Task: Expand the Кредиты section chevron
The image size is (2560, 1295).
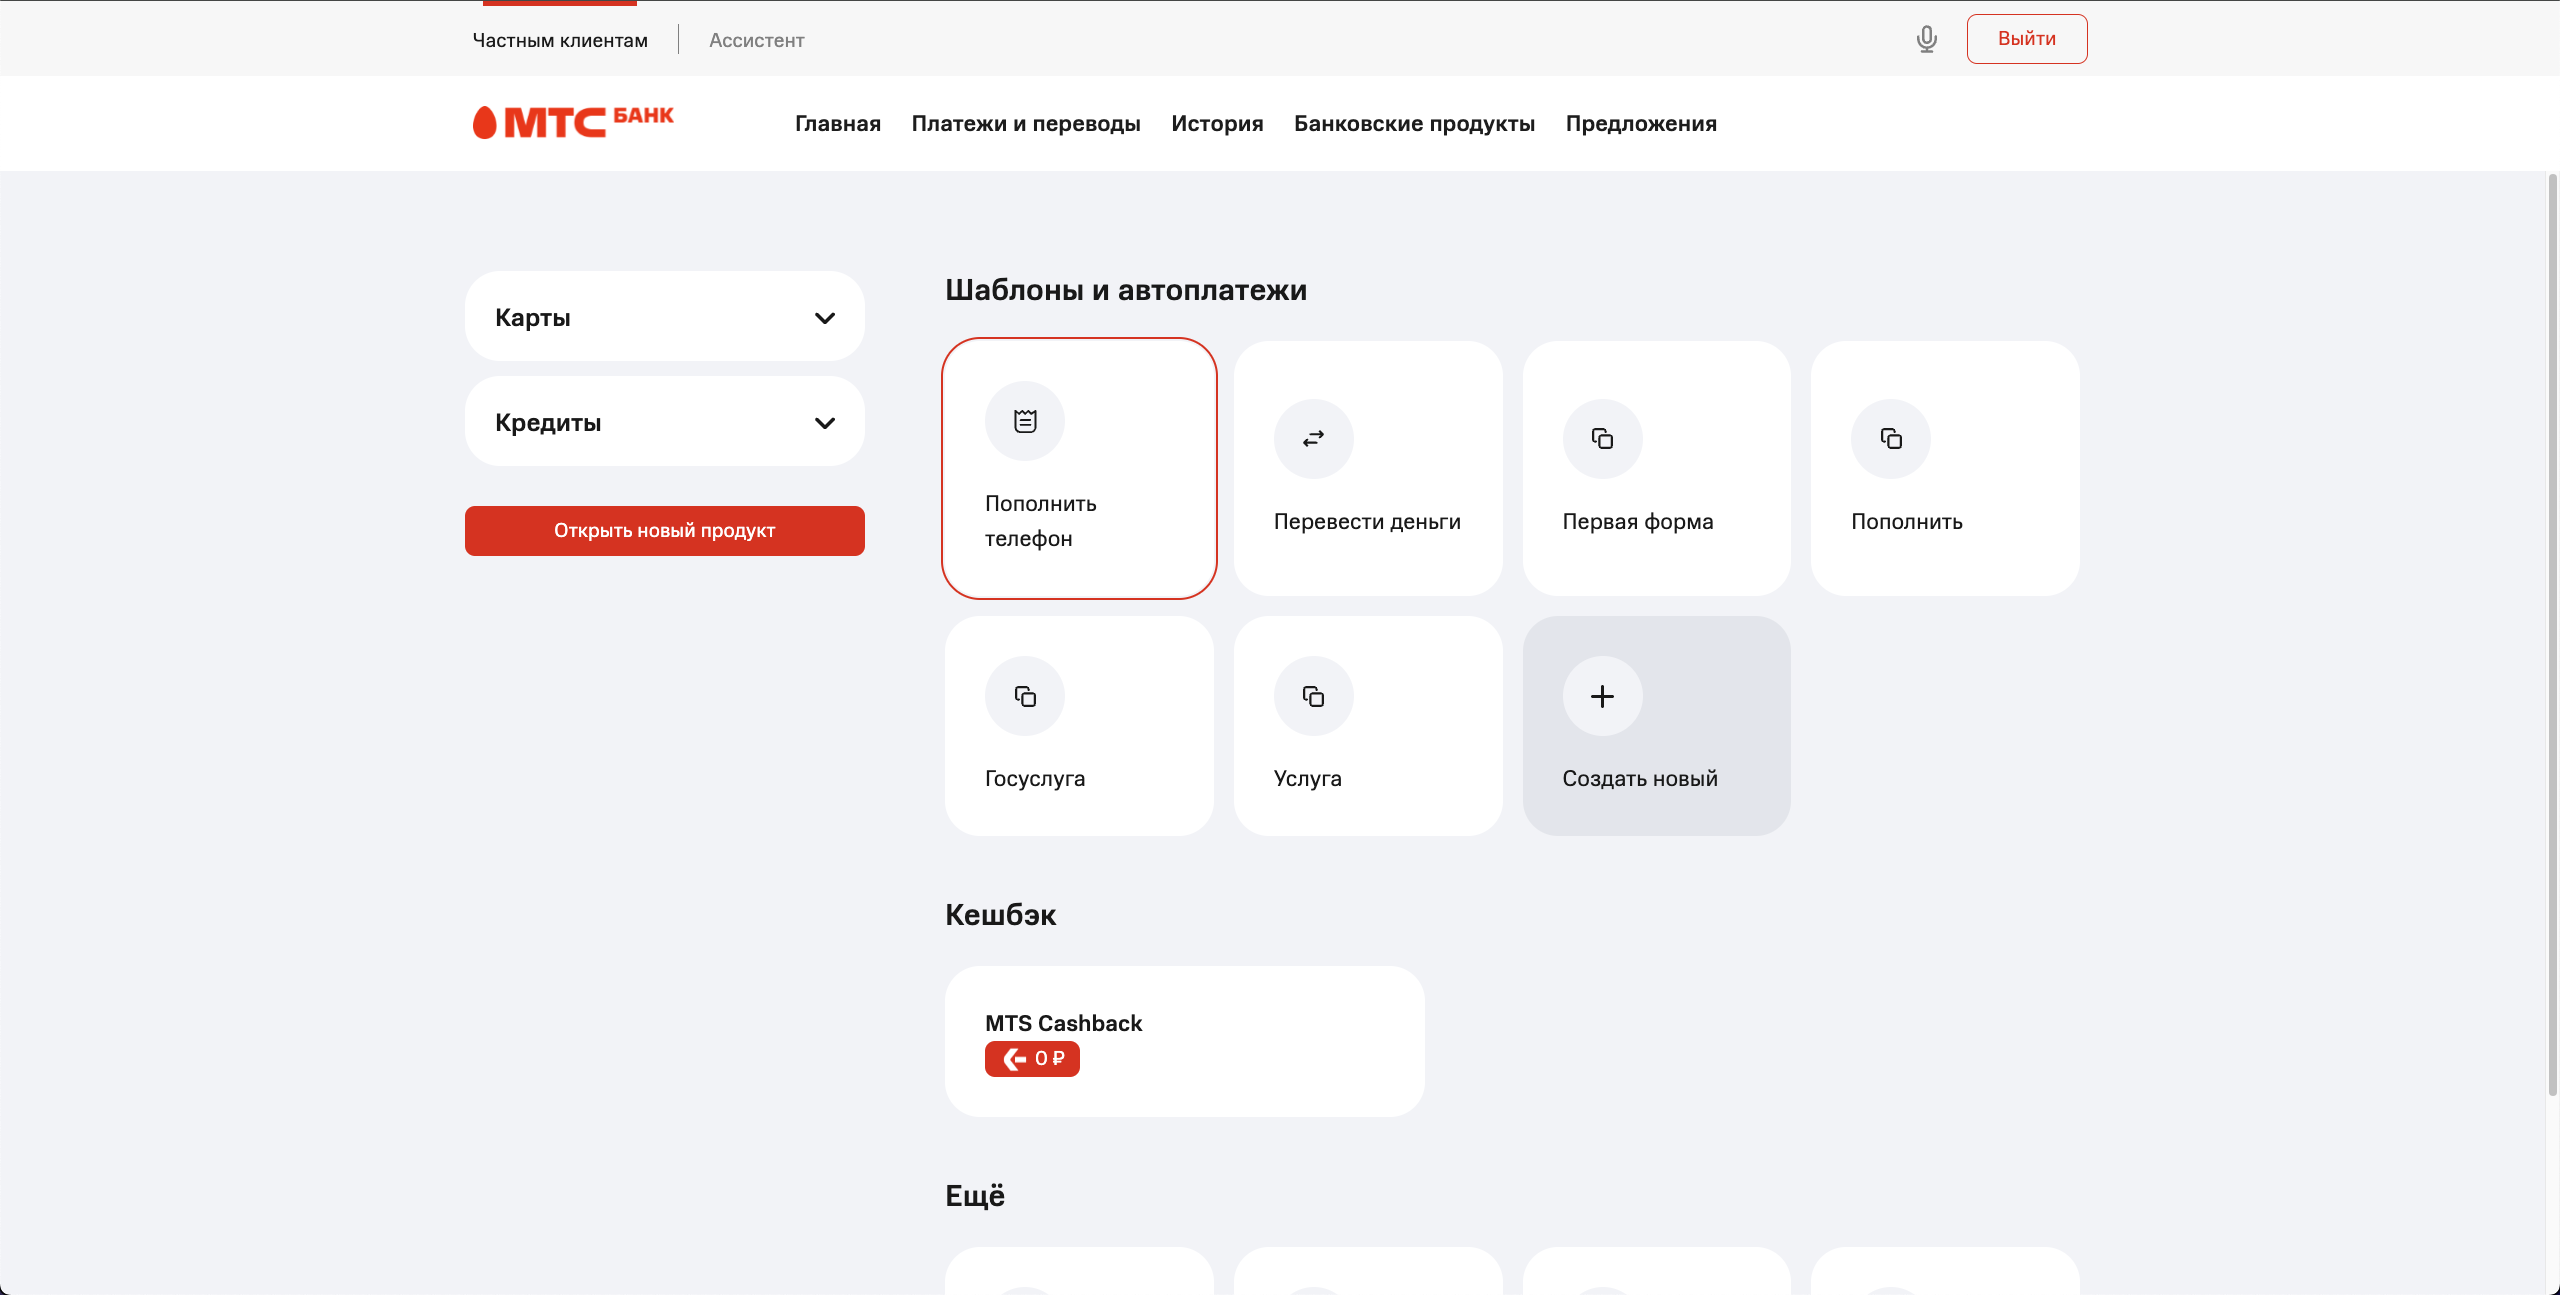Action: pos(825,423)
